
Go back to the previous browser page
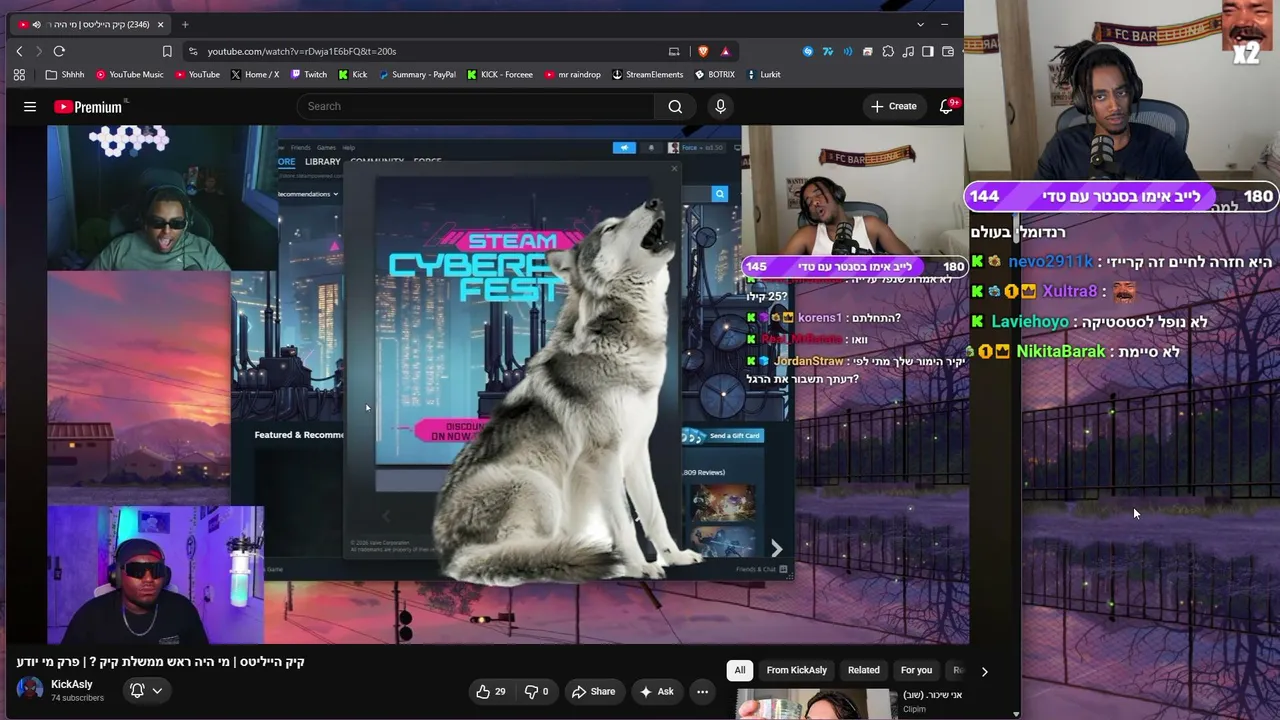[x=19, y=51]
